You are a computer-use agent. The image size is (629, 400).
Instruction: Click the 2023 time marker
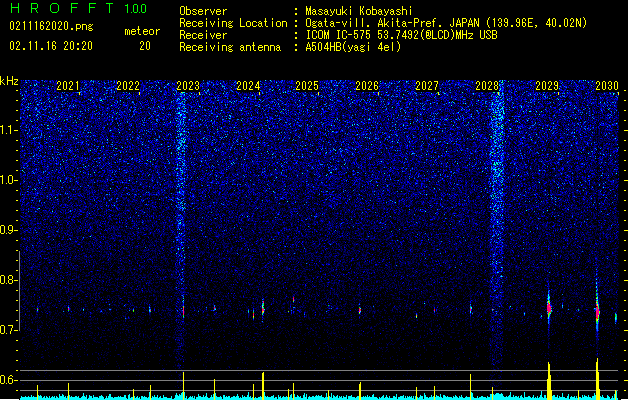(x=188, y=86)
